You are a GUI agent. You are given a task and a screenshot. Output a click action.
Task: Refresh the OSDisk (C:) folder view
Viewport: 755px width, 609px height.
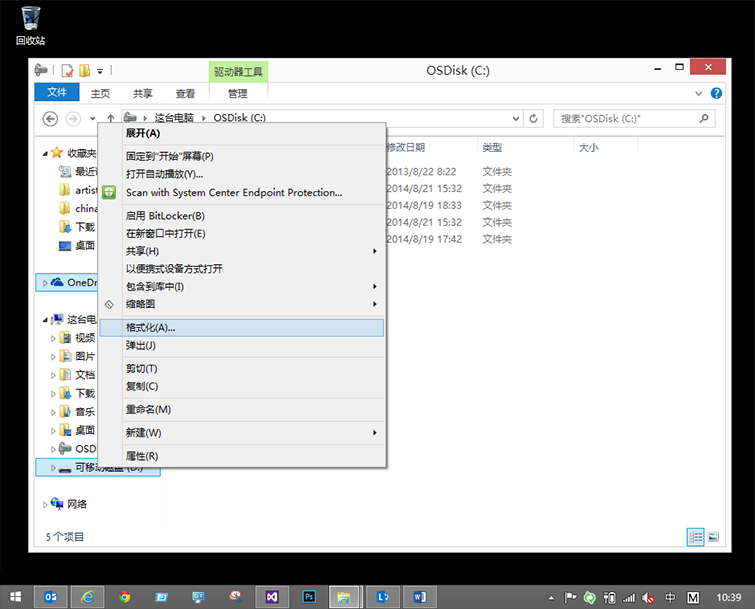[x=534, y=118]
